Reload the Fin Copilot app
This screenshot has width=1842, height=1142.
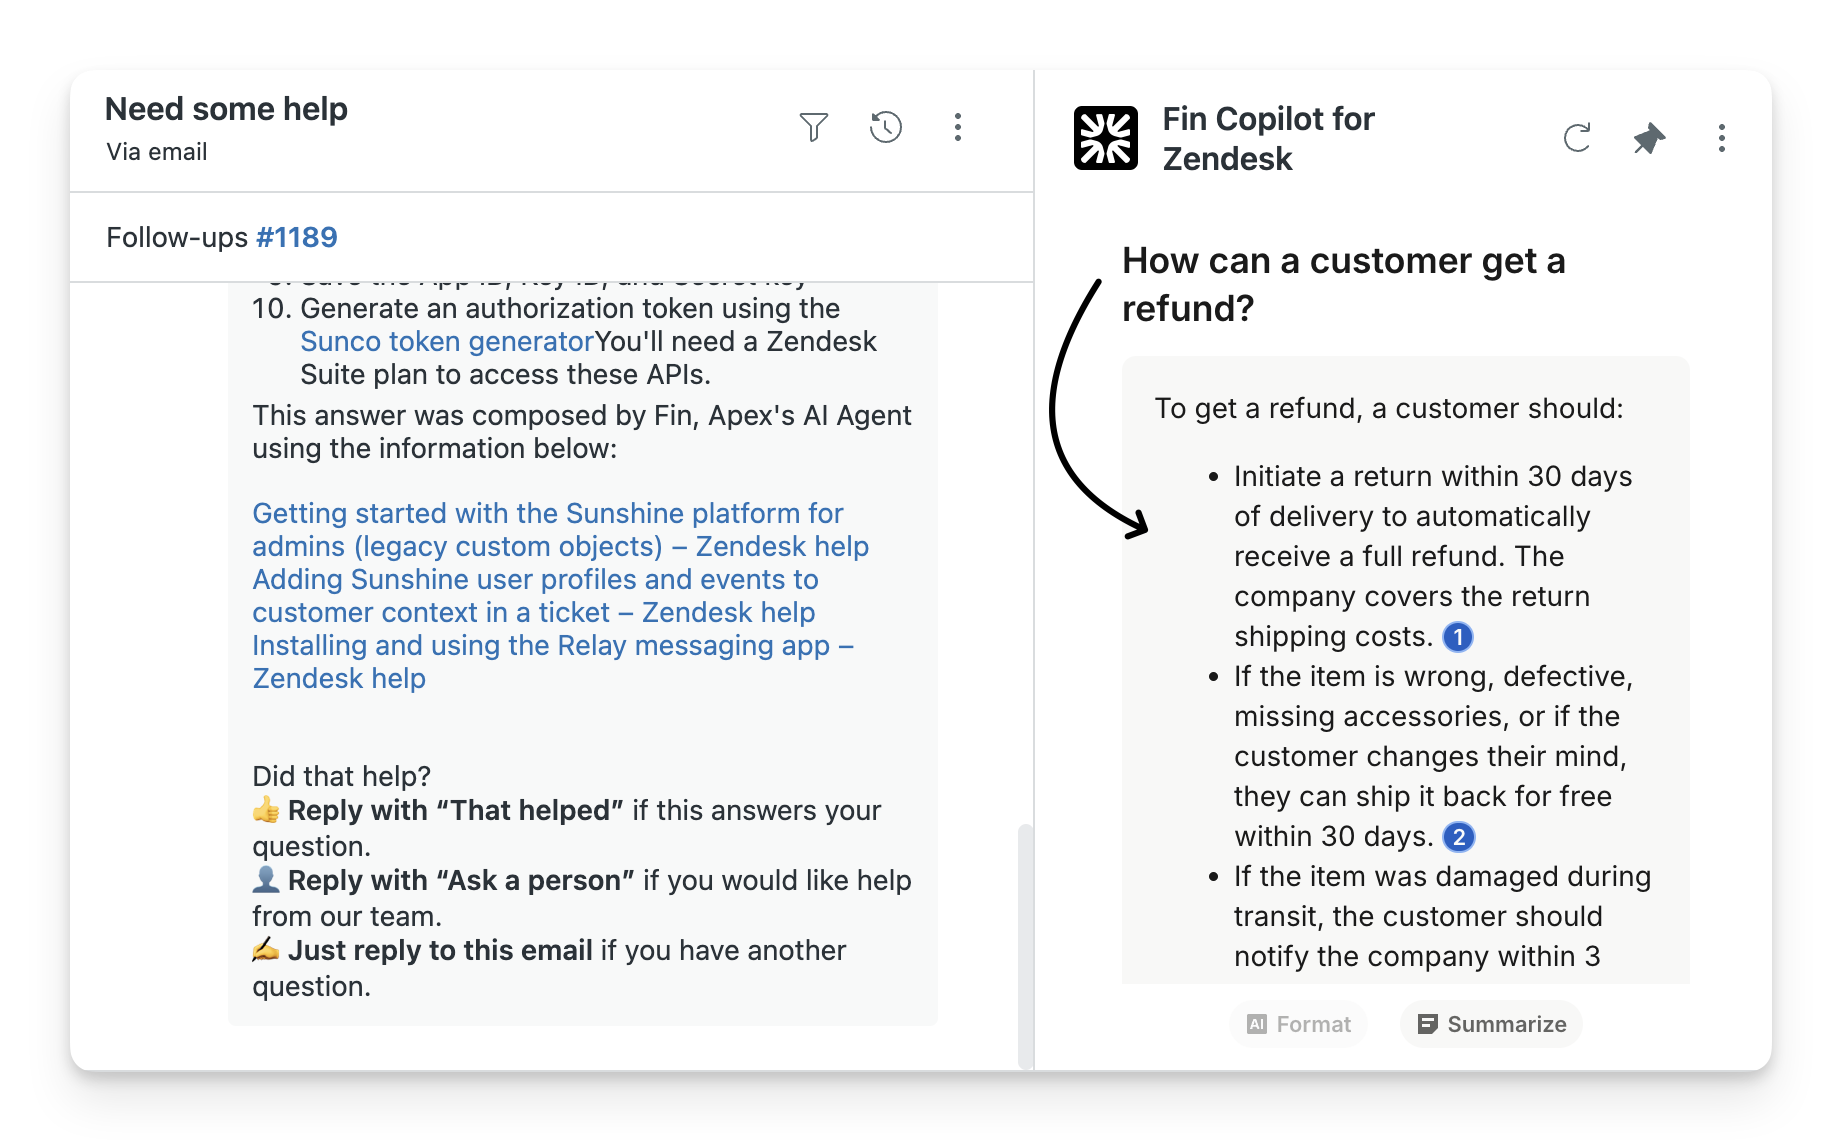point(1576,138)
